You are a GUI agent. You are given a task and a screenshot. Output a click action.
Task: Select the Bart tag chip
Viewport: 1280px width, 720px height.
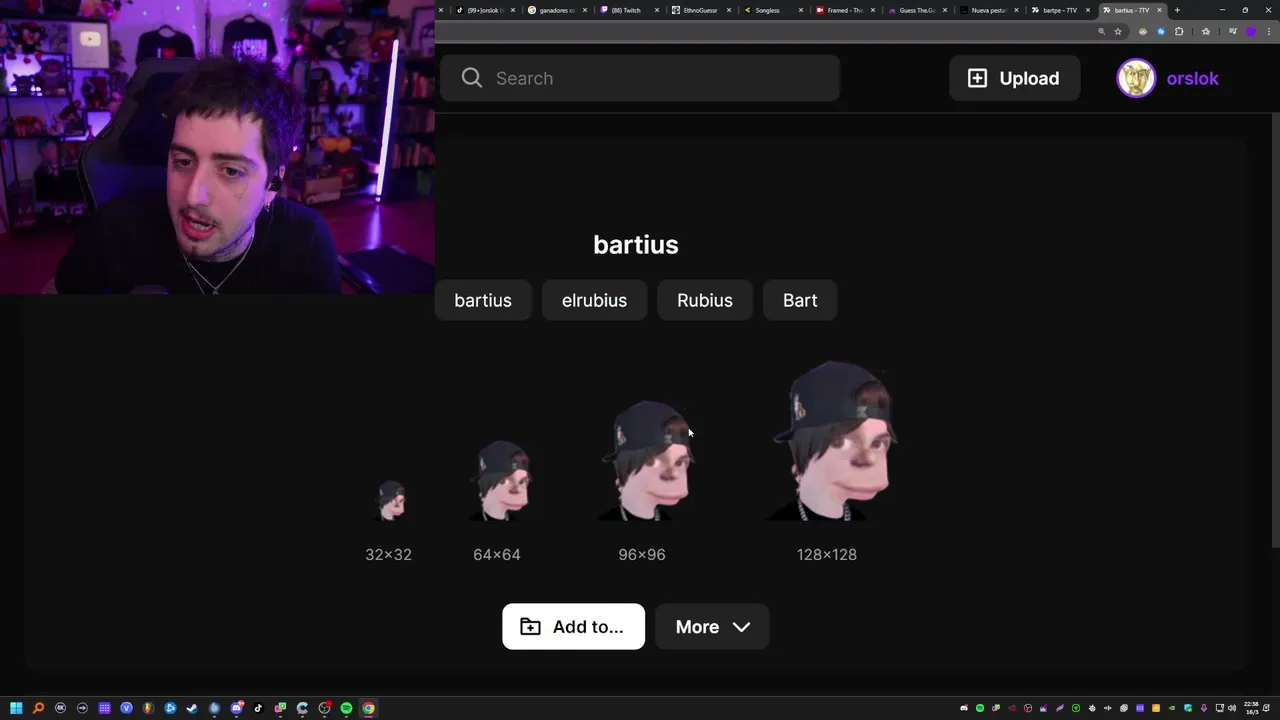800,300
